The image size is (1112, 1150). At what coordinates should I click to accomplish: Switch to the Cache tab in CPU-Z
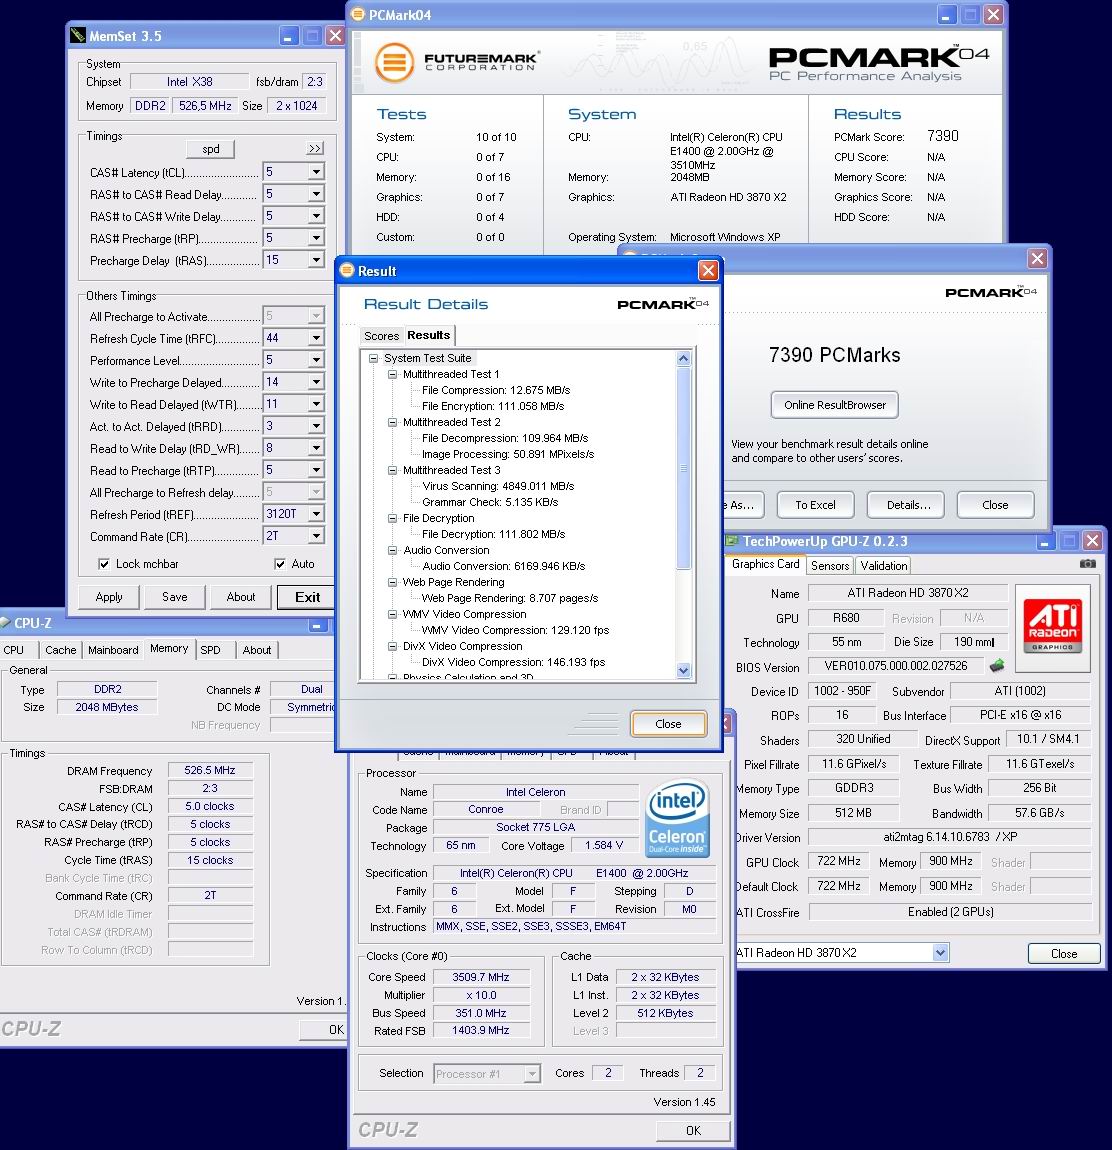(60, 650)
